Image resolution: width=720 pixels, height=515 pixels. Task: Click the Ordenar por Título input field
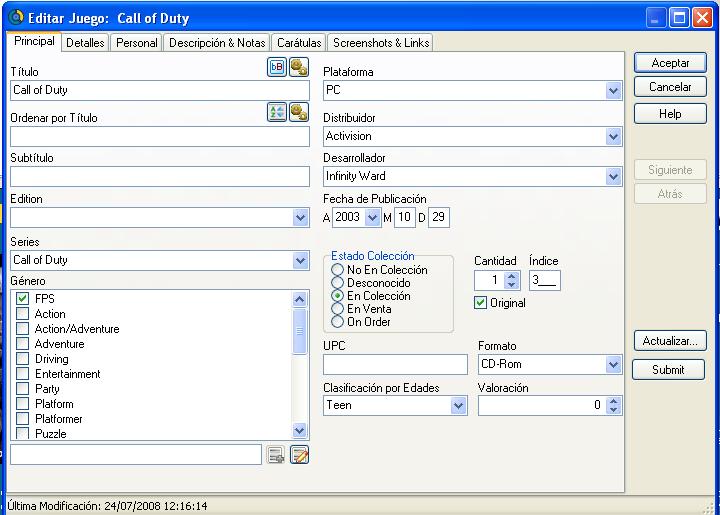(160, 137)
